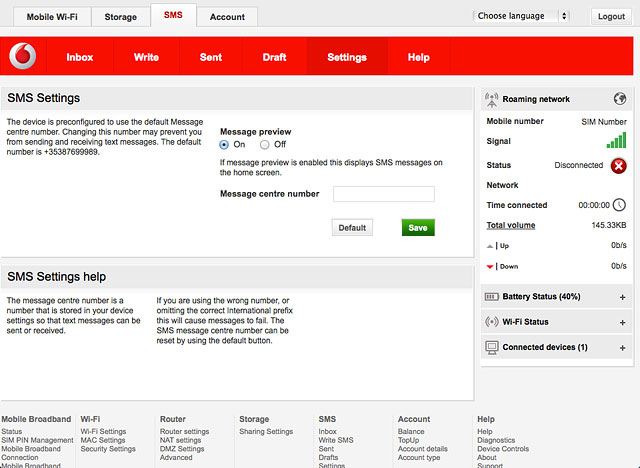The image size is (640, 468).
Task: Open the Choose language dropdown
Action: tap(521, 16)
